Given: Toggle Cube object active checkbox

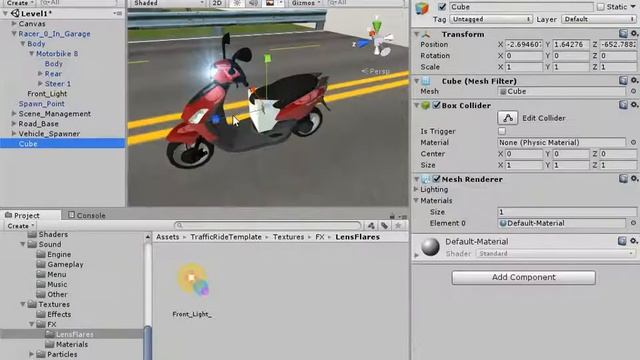Looking at the screenshot, I should 442,7.
